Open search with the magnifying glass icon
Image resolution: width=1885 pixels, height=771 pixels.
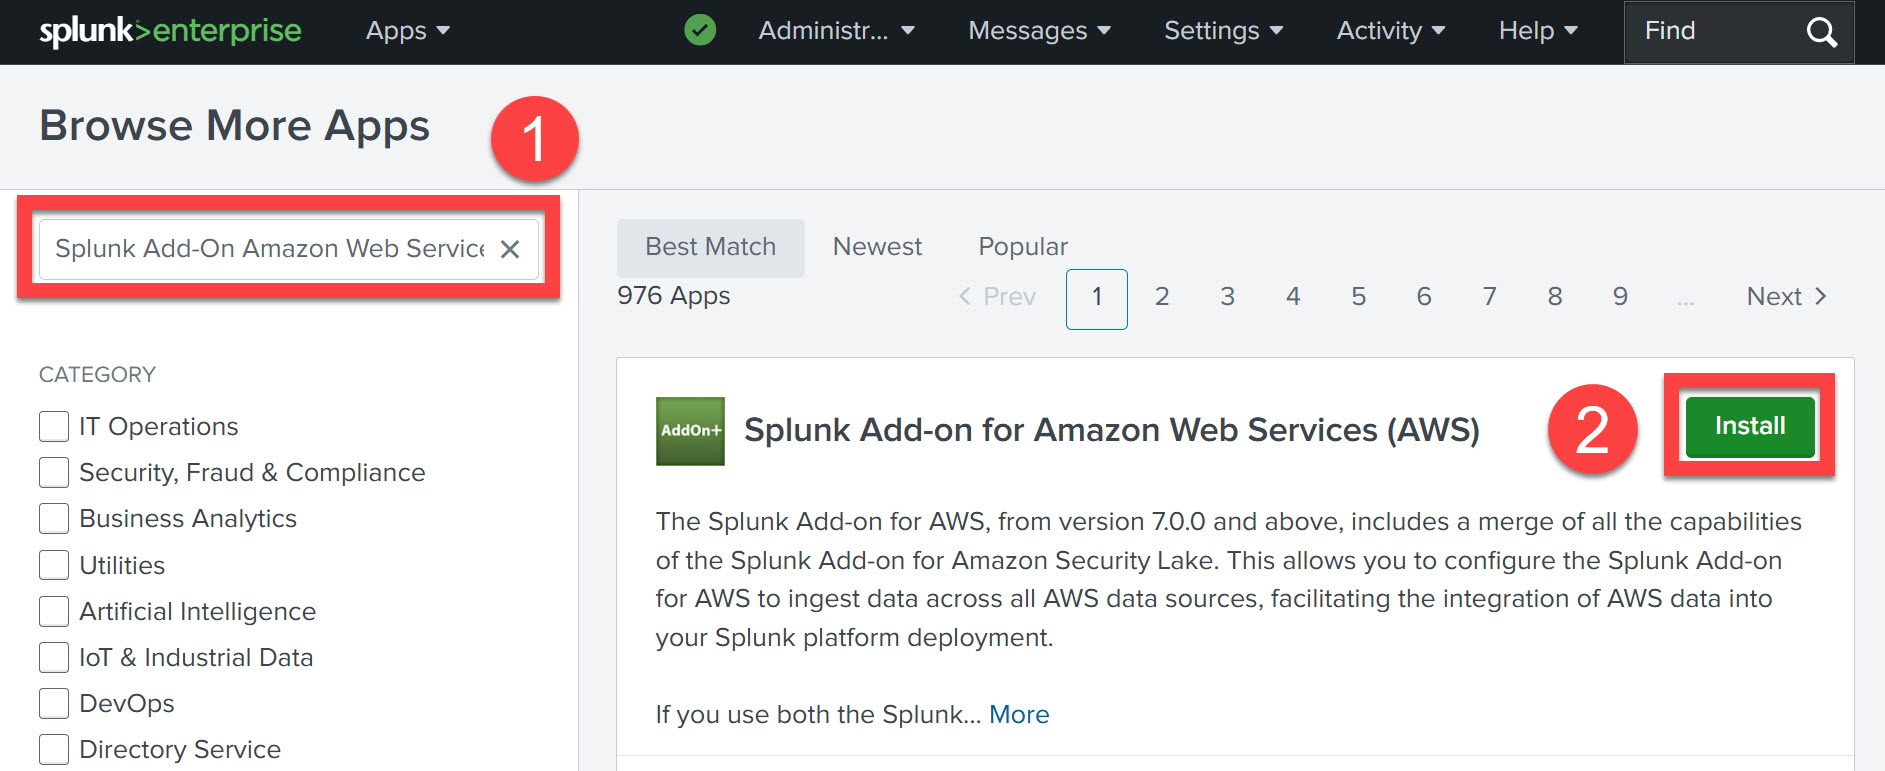1820,32
